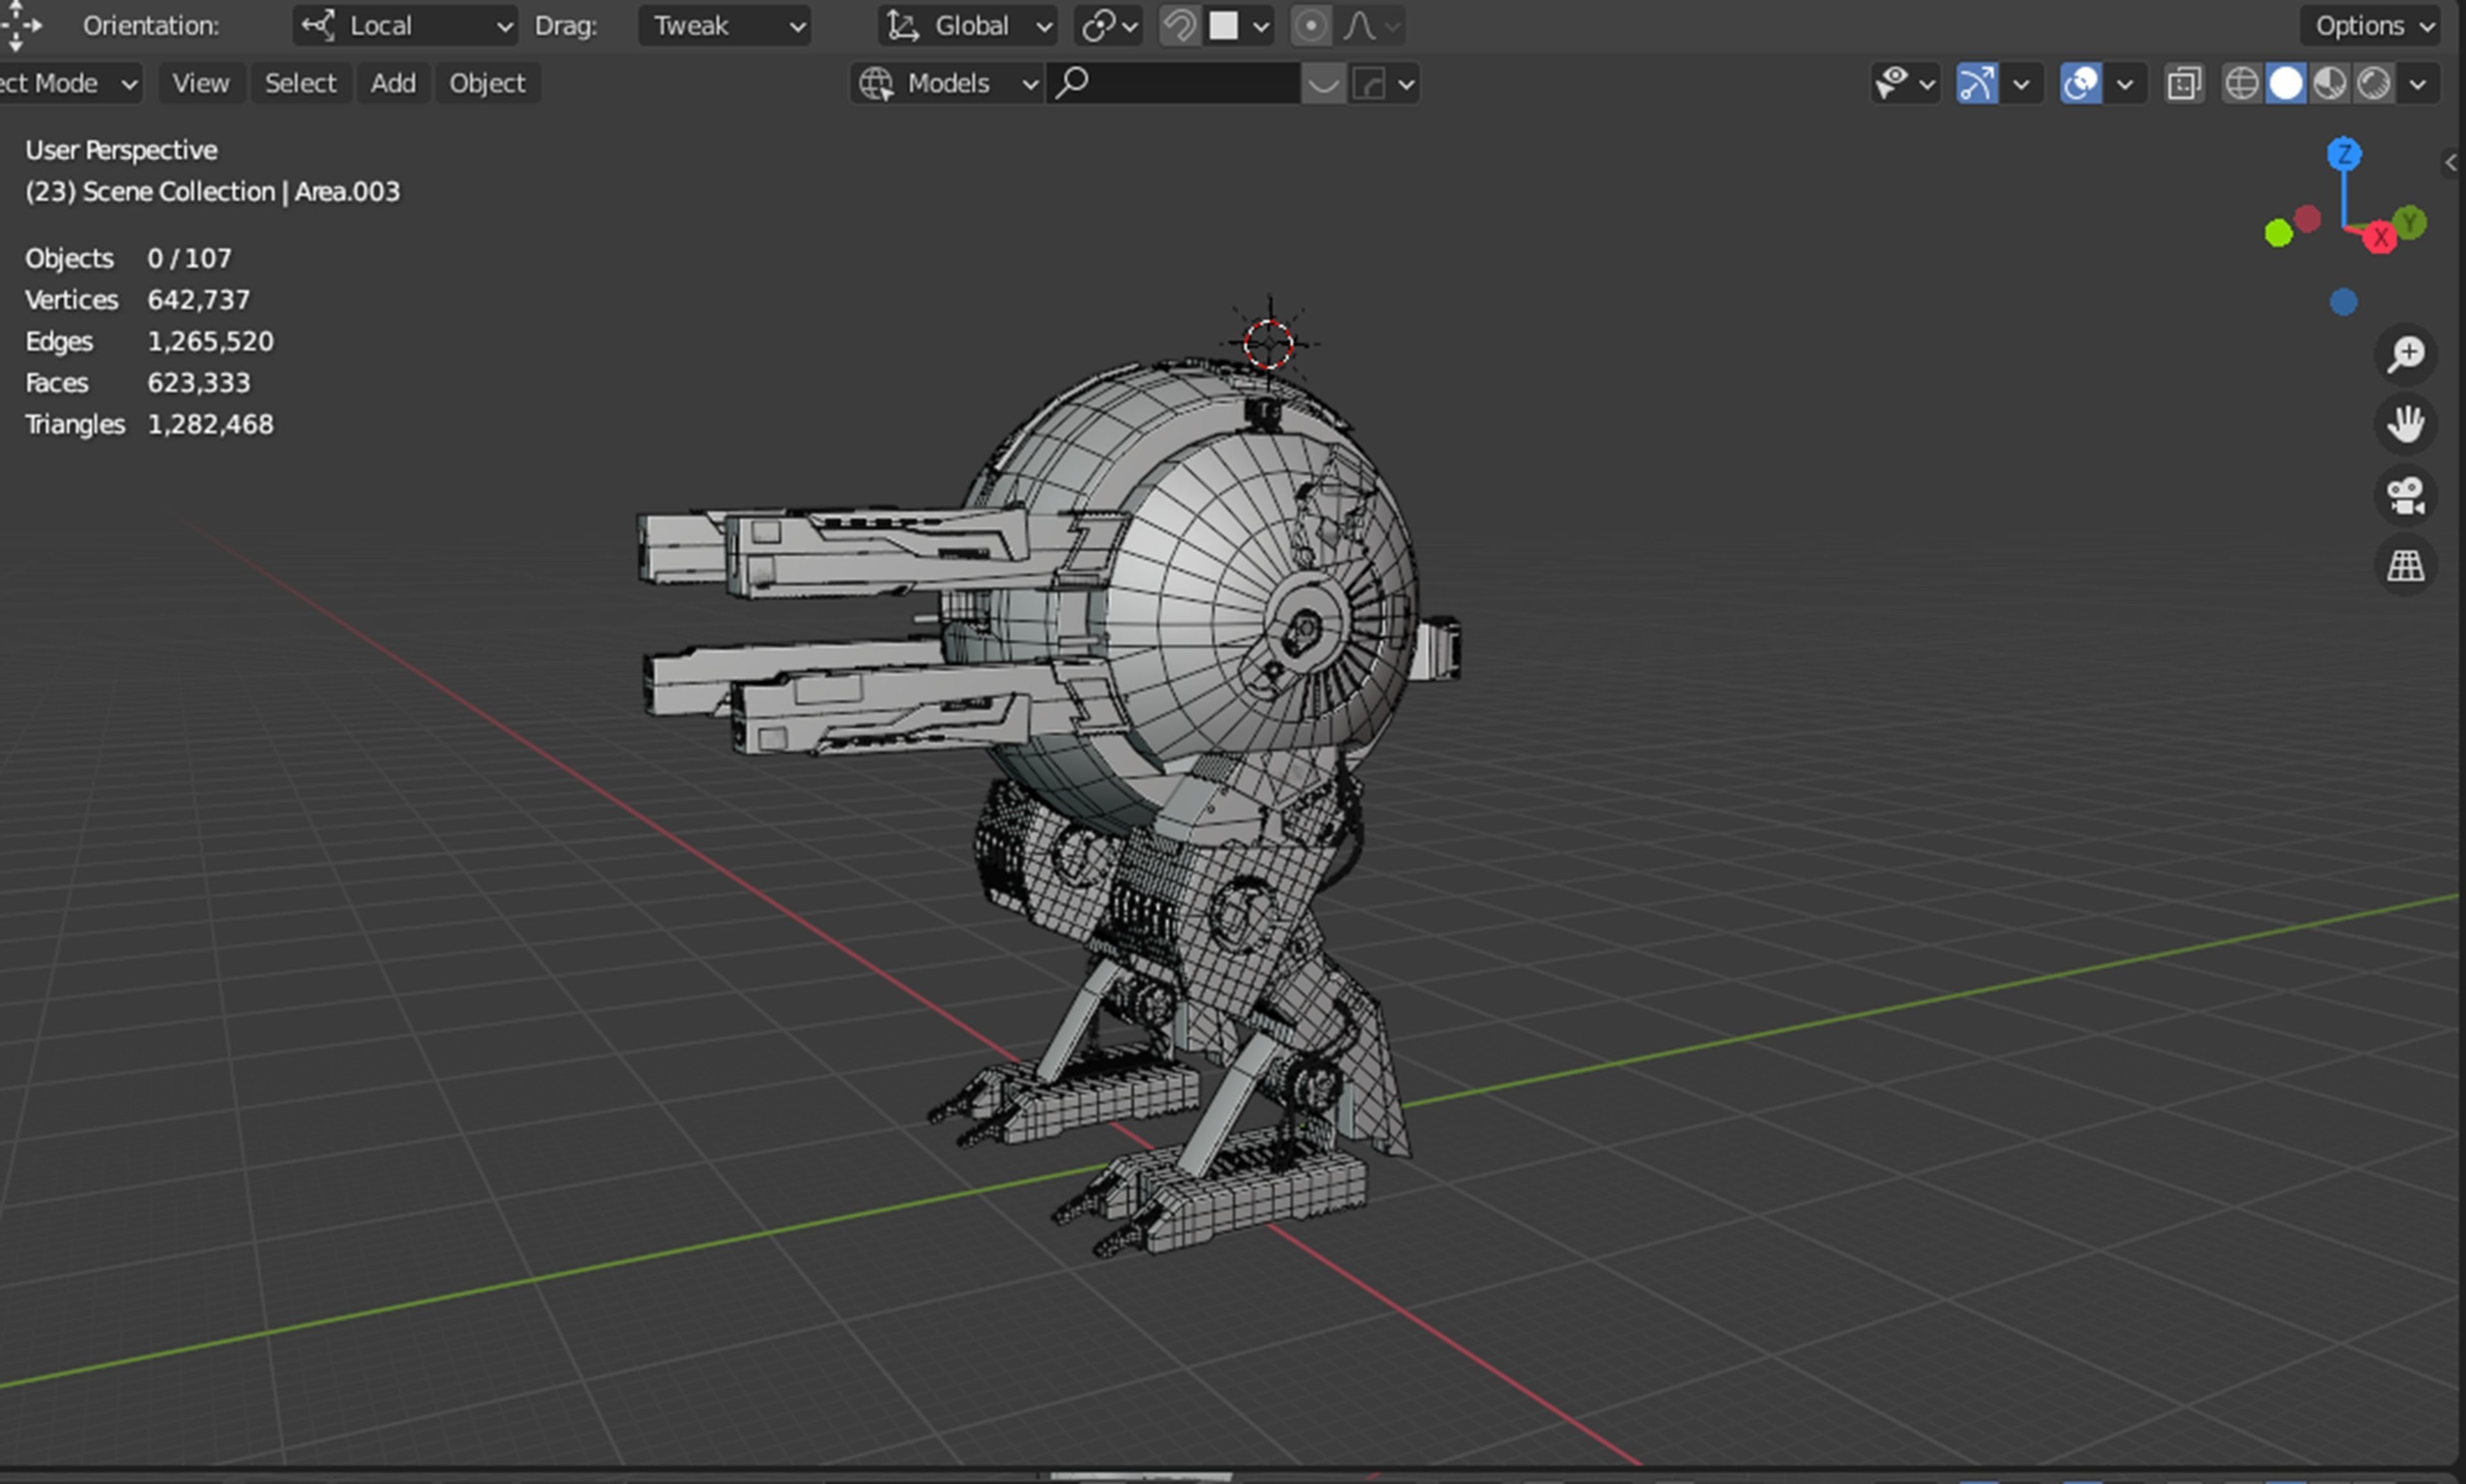Viewport: 2466px width, 1484px height.
Task: Click the Zoom magnifier in viewport sidebar
Action: coord(2406,352)
